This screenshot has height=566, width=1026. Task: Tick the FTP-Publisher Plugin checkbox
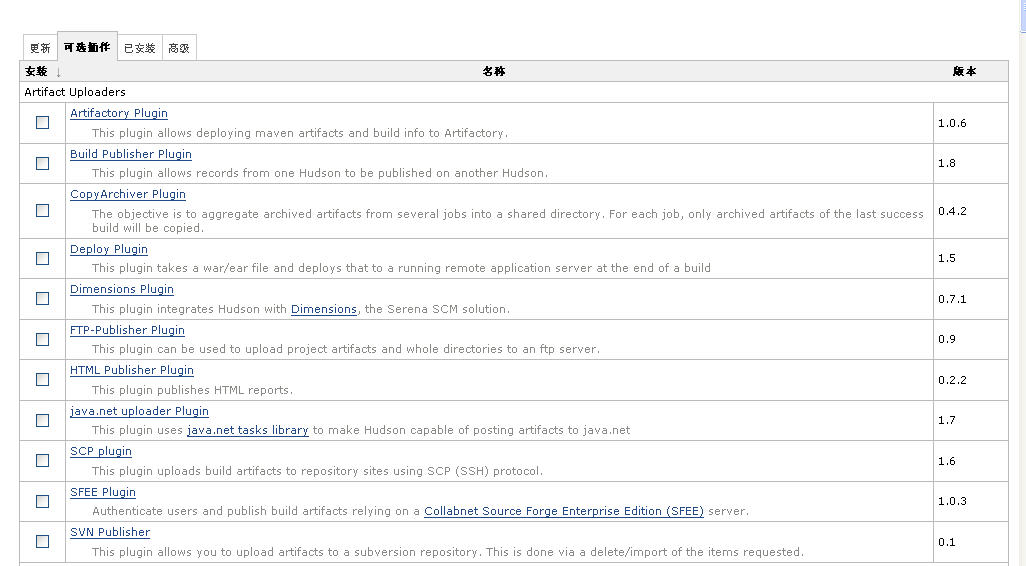click(x=43, y=339)
